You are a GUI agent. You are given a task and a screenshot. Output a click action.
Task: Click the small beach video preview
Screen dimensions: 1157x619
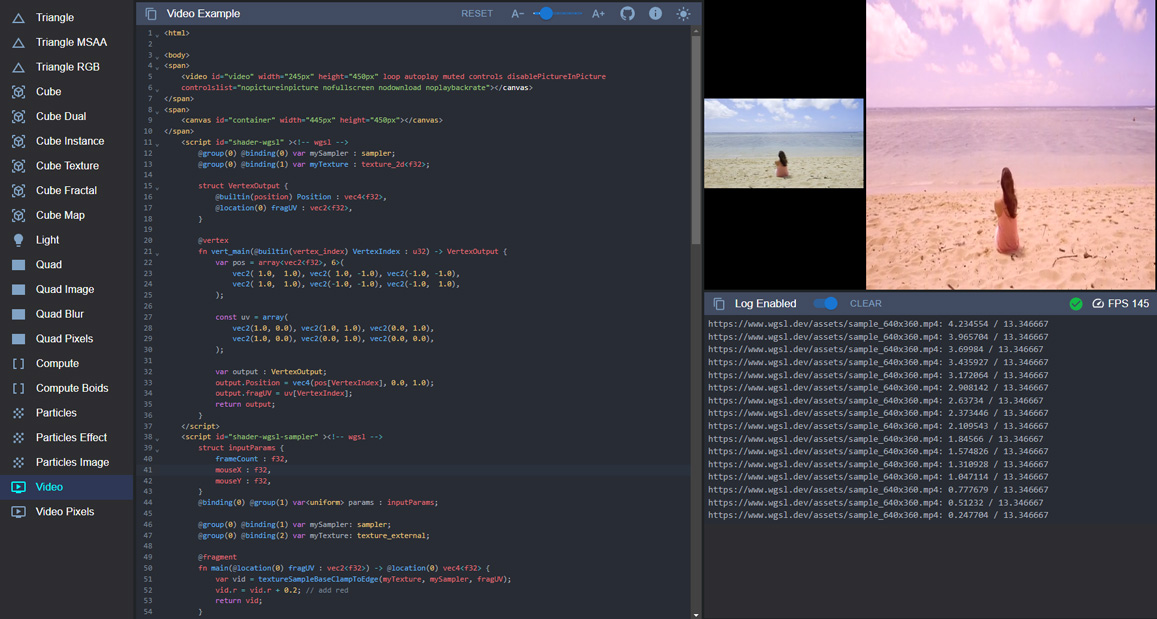[x=783, y=143]
